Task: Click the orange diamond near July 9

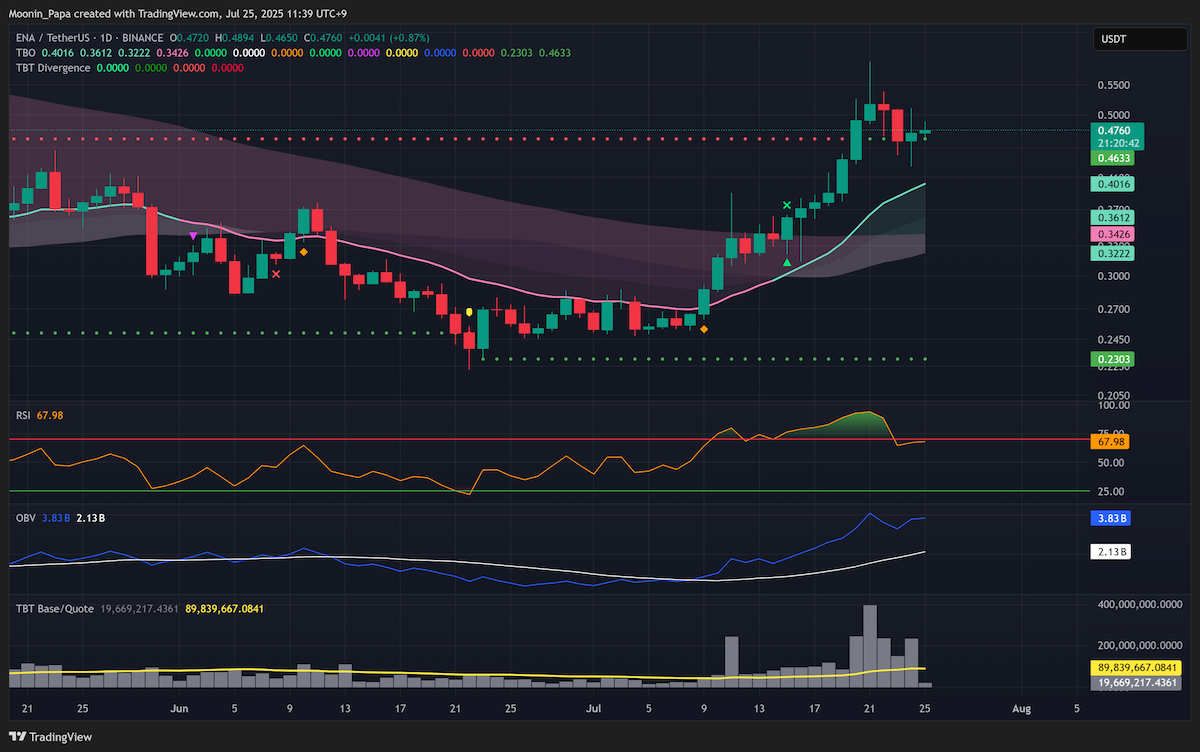Action: (704, 328)
